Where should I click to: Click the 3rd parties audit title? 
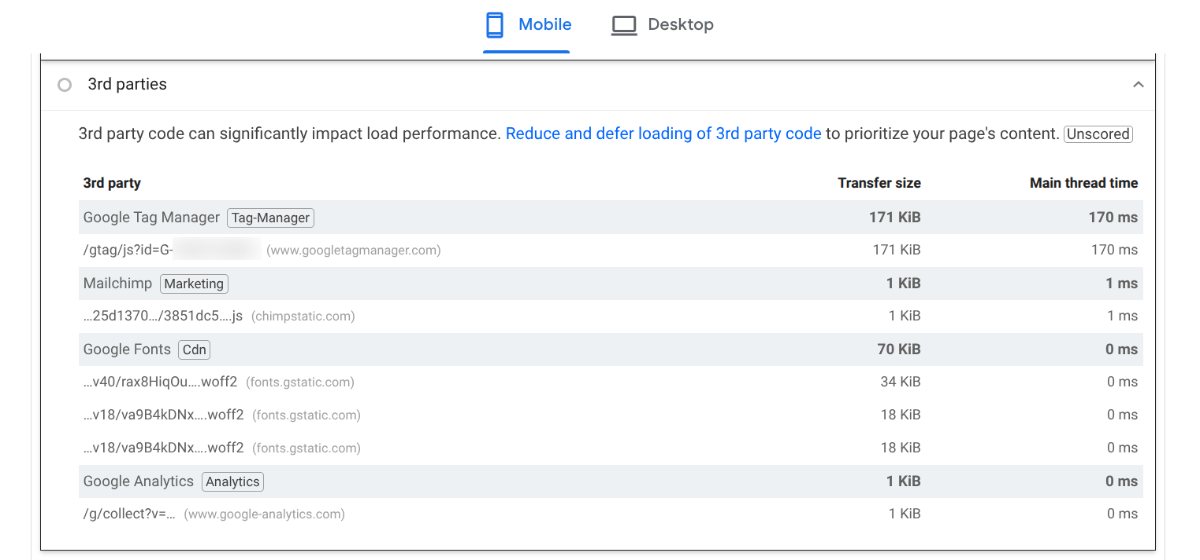(x=127, y=85)
